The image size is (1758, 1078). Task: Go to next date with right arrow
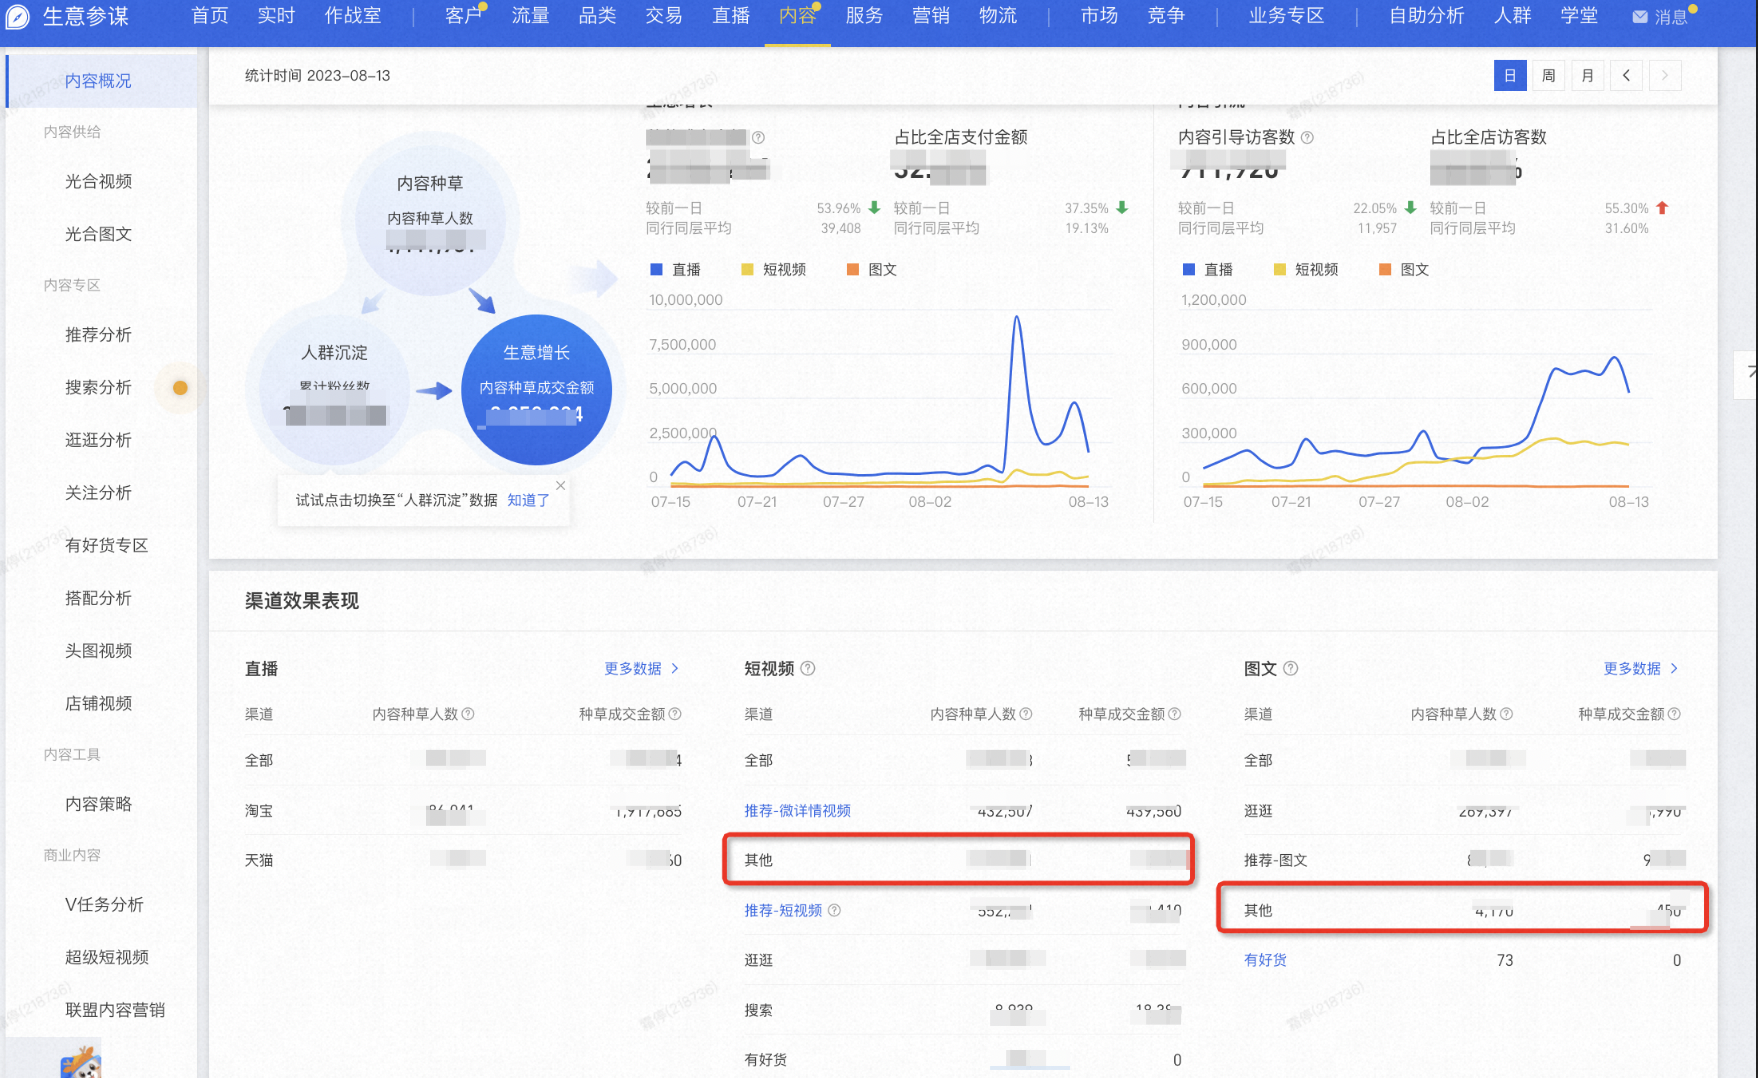point(1665,75)
